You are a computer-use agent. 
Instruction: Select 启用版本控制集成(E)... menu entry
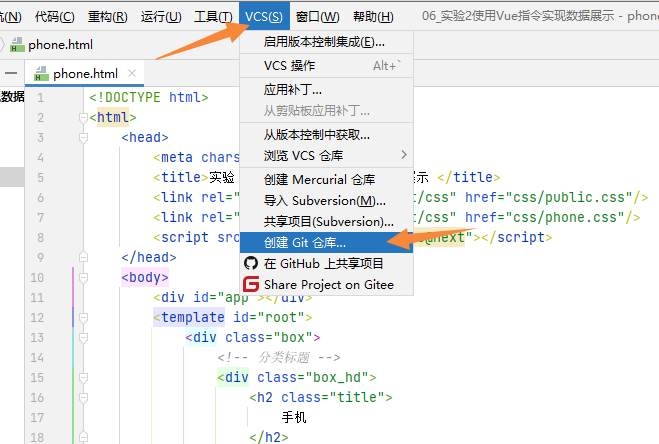pos(327,42)
